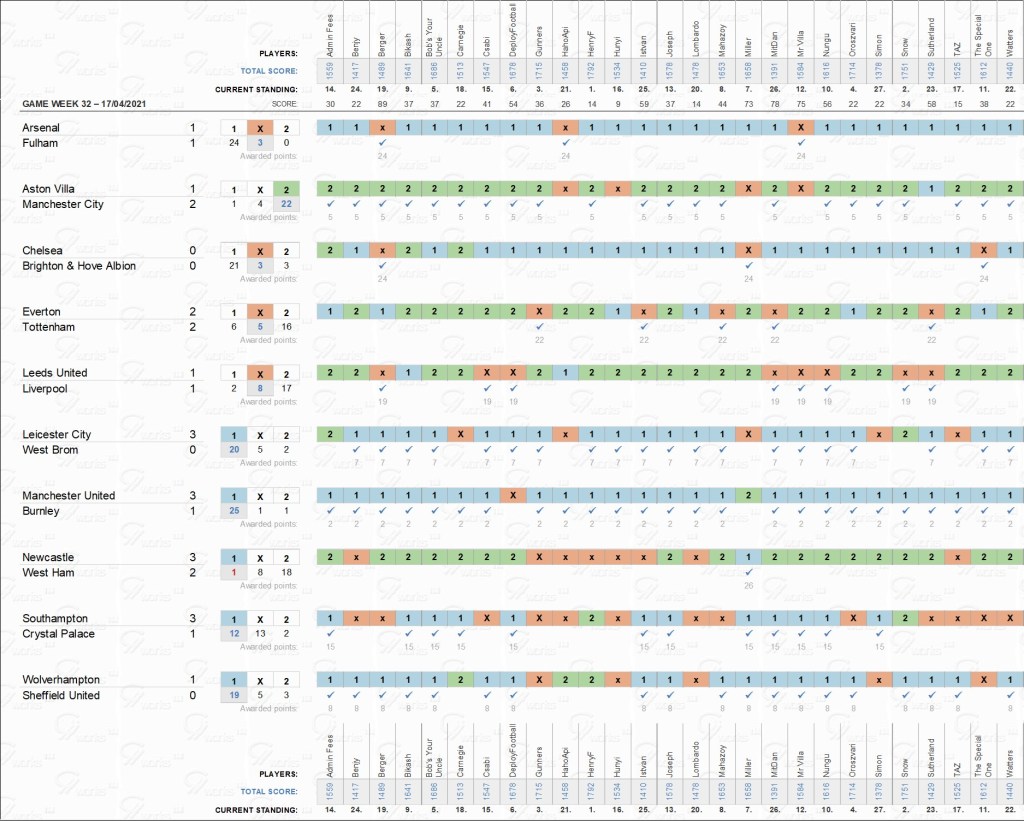Click Berger's checkmark for Arsenal vs Fulham
Viewport: 1024px width, 821px height.
tap(382, 143)
